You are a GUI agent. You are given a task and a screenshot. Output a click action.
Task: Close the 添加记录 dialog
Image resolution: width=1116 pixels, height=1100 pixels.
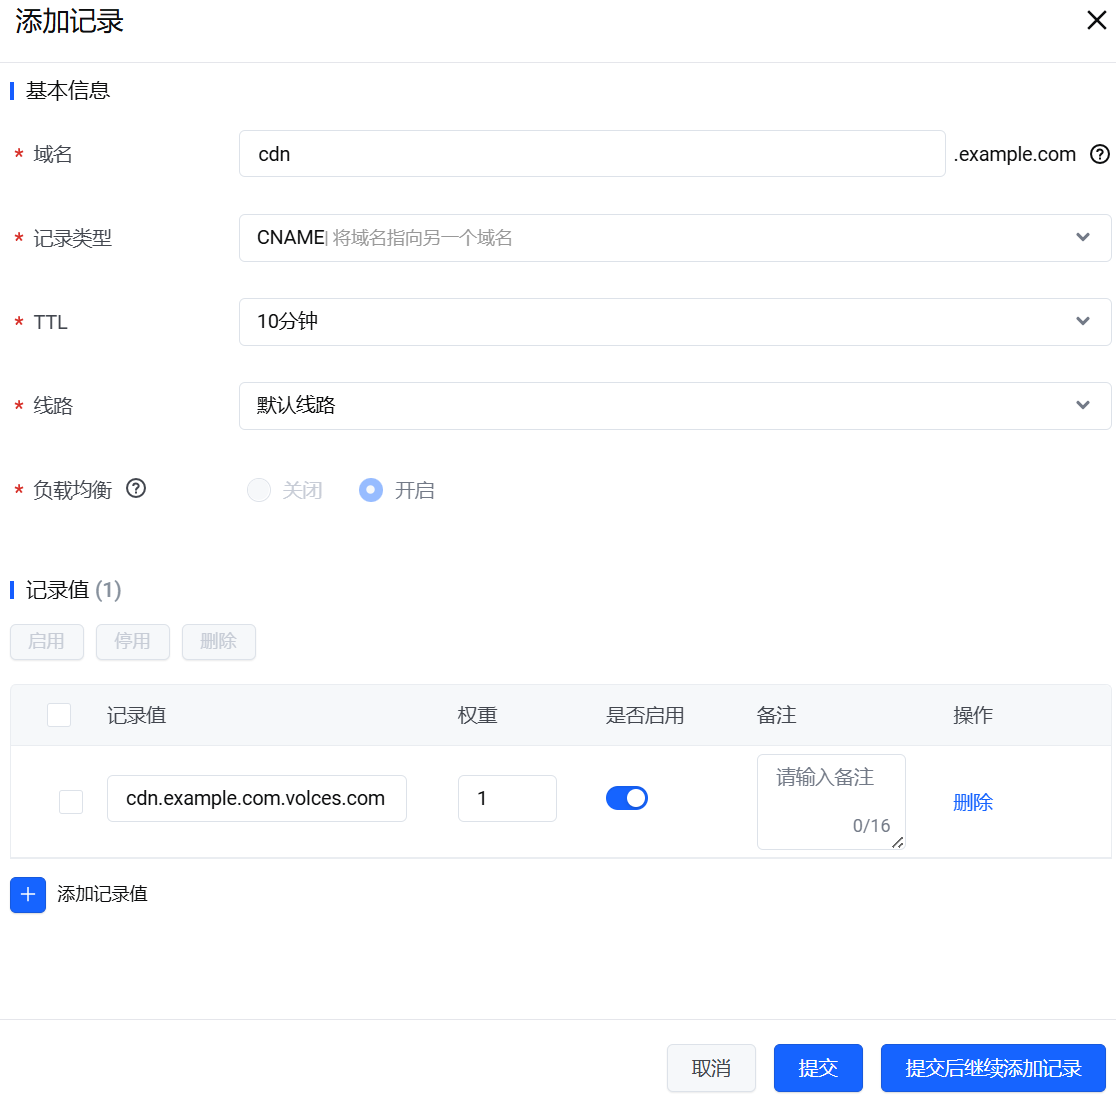pos(1096,21)
